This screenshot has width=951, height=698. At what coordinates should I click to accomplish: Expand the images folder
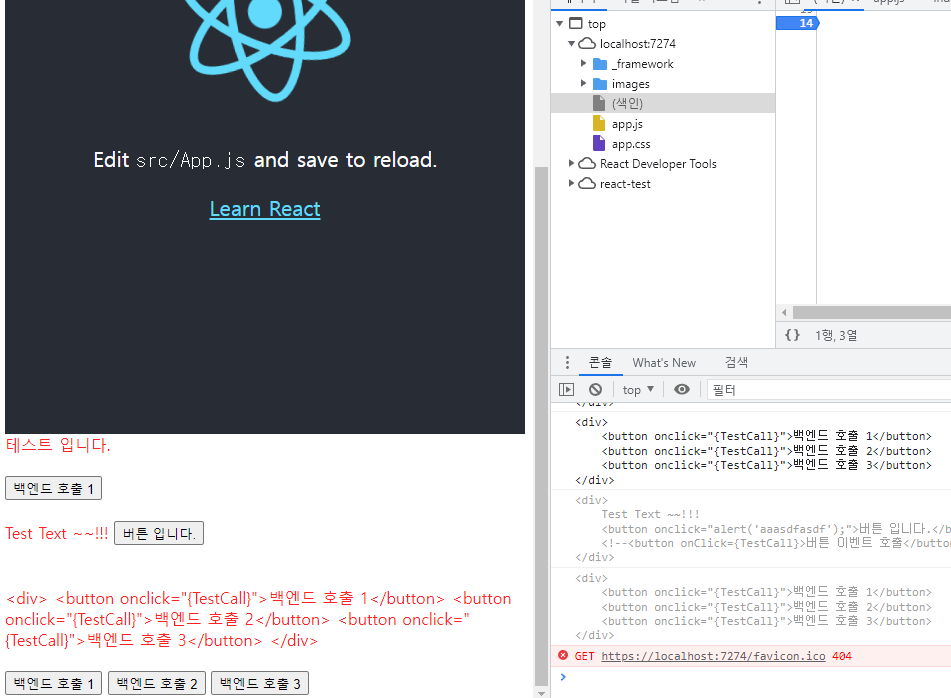[583, 83]
